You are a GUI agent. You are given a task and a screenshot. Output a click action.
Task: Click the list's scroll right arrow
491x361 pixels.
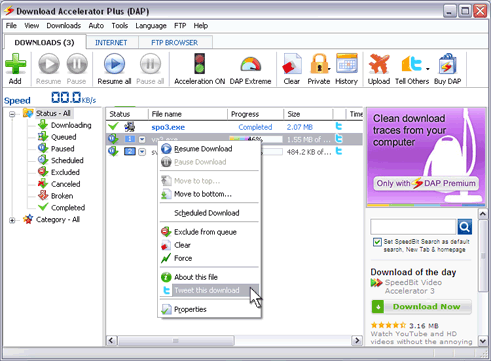357,341
